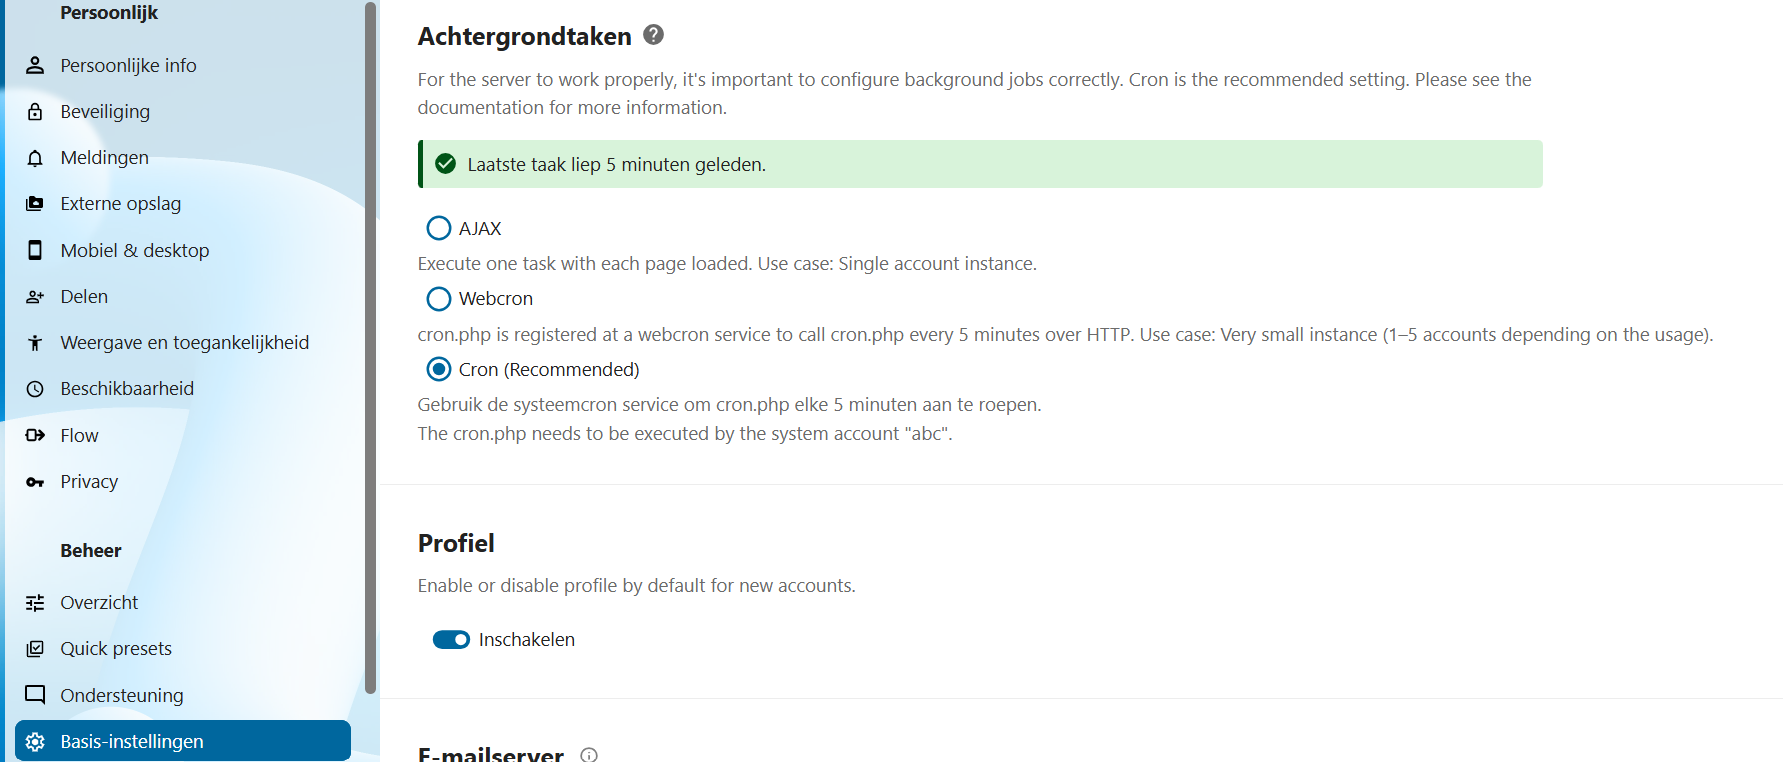Open the Achtergrondtaken help question-mark icon
Viewport: 1783px width, 762px height.
pyautogui.click(x=653, y=35)
